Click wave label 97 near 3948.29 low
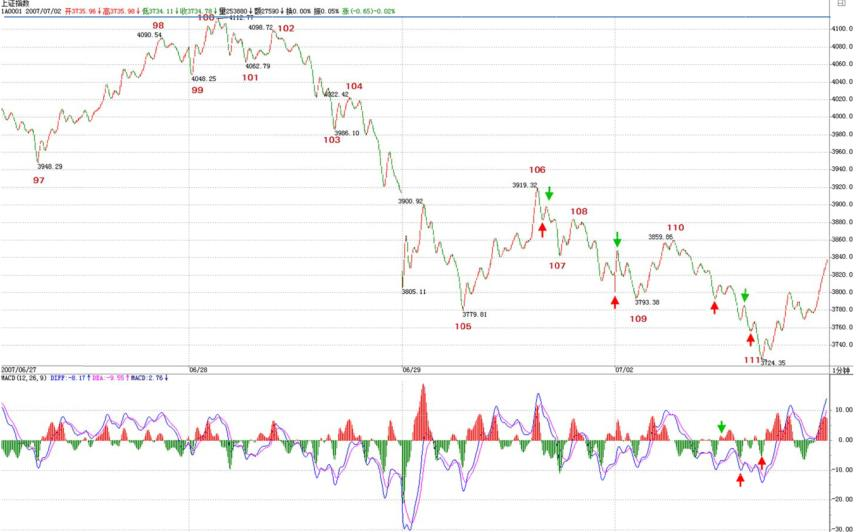The image size is (858, 532). pos(38,180)
